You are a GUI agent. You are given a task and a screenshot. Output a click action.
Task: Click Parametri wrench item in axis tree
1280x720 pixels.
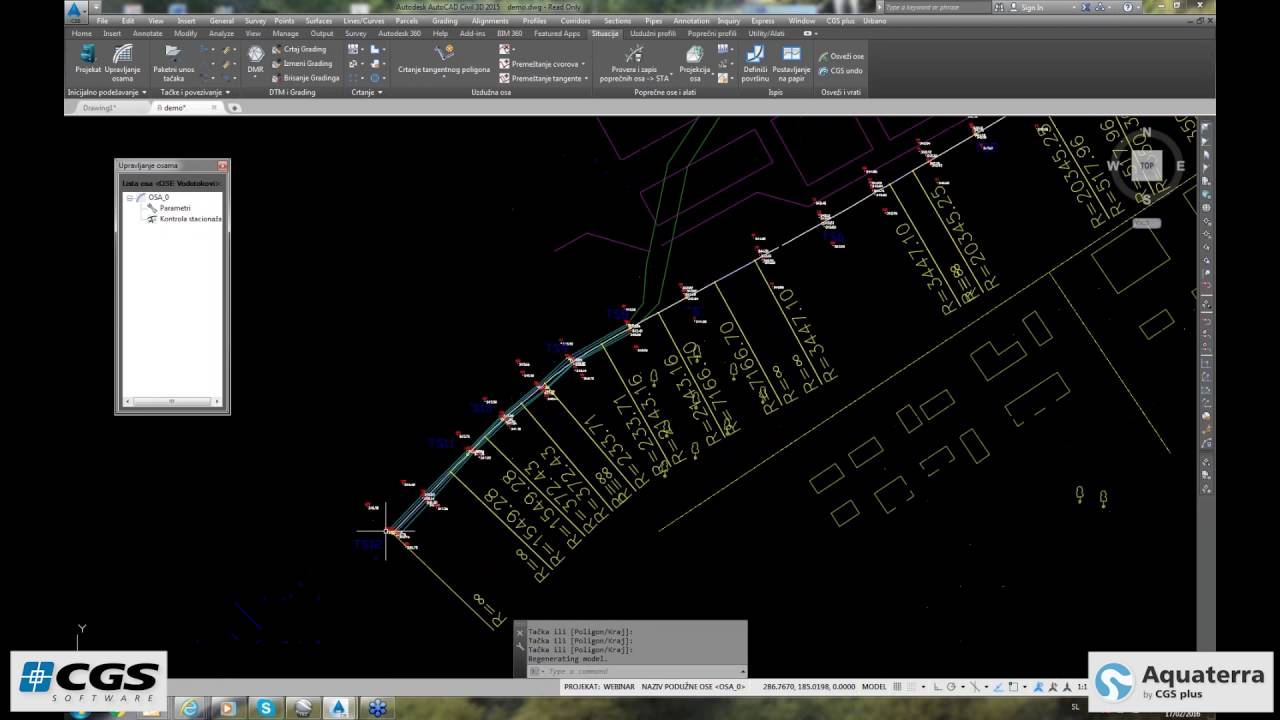pos(168,208)
